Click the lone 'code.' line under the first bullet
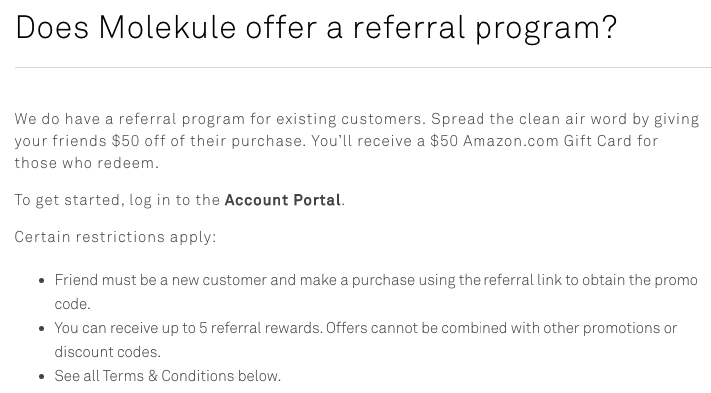This screenshot has width=711, height=393. pos(73,304)
